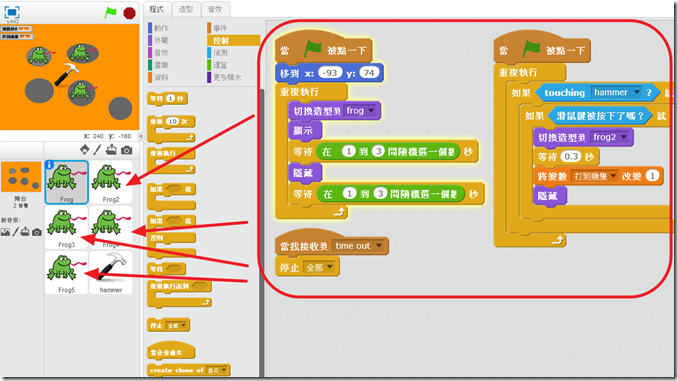Screen dimensions: 678x381
Task: Click the green flag to start
Action: pos(111,13)
